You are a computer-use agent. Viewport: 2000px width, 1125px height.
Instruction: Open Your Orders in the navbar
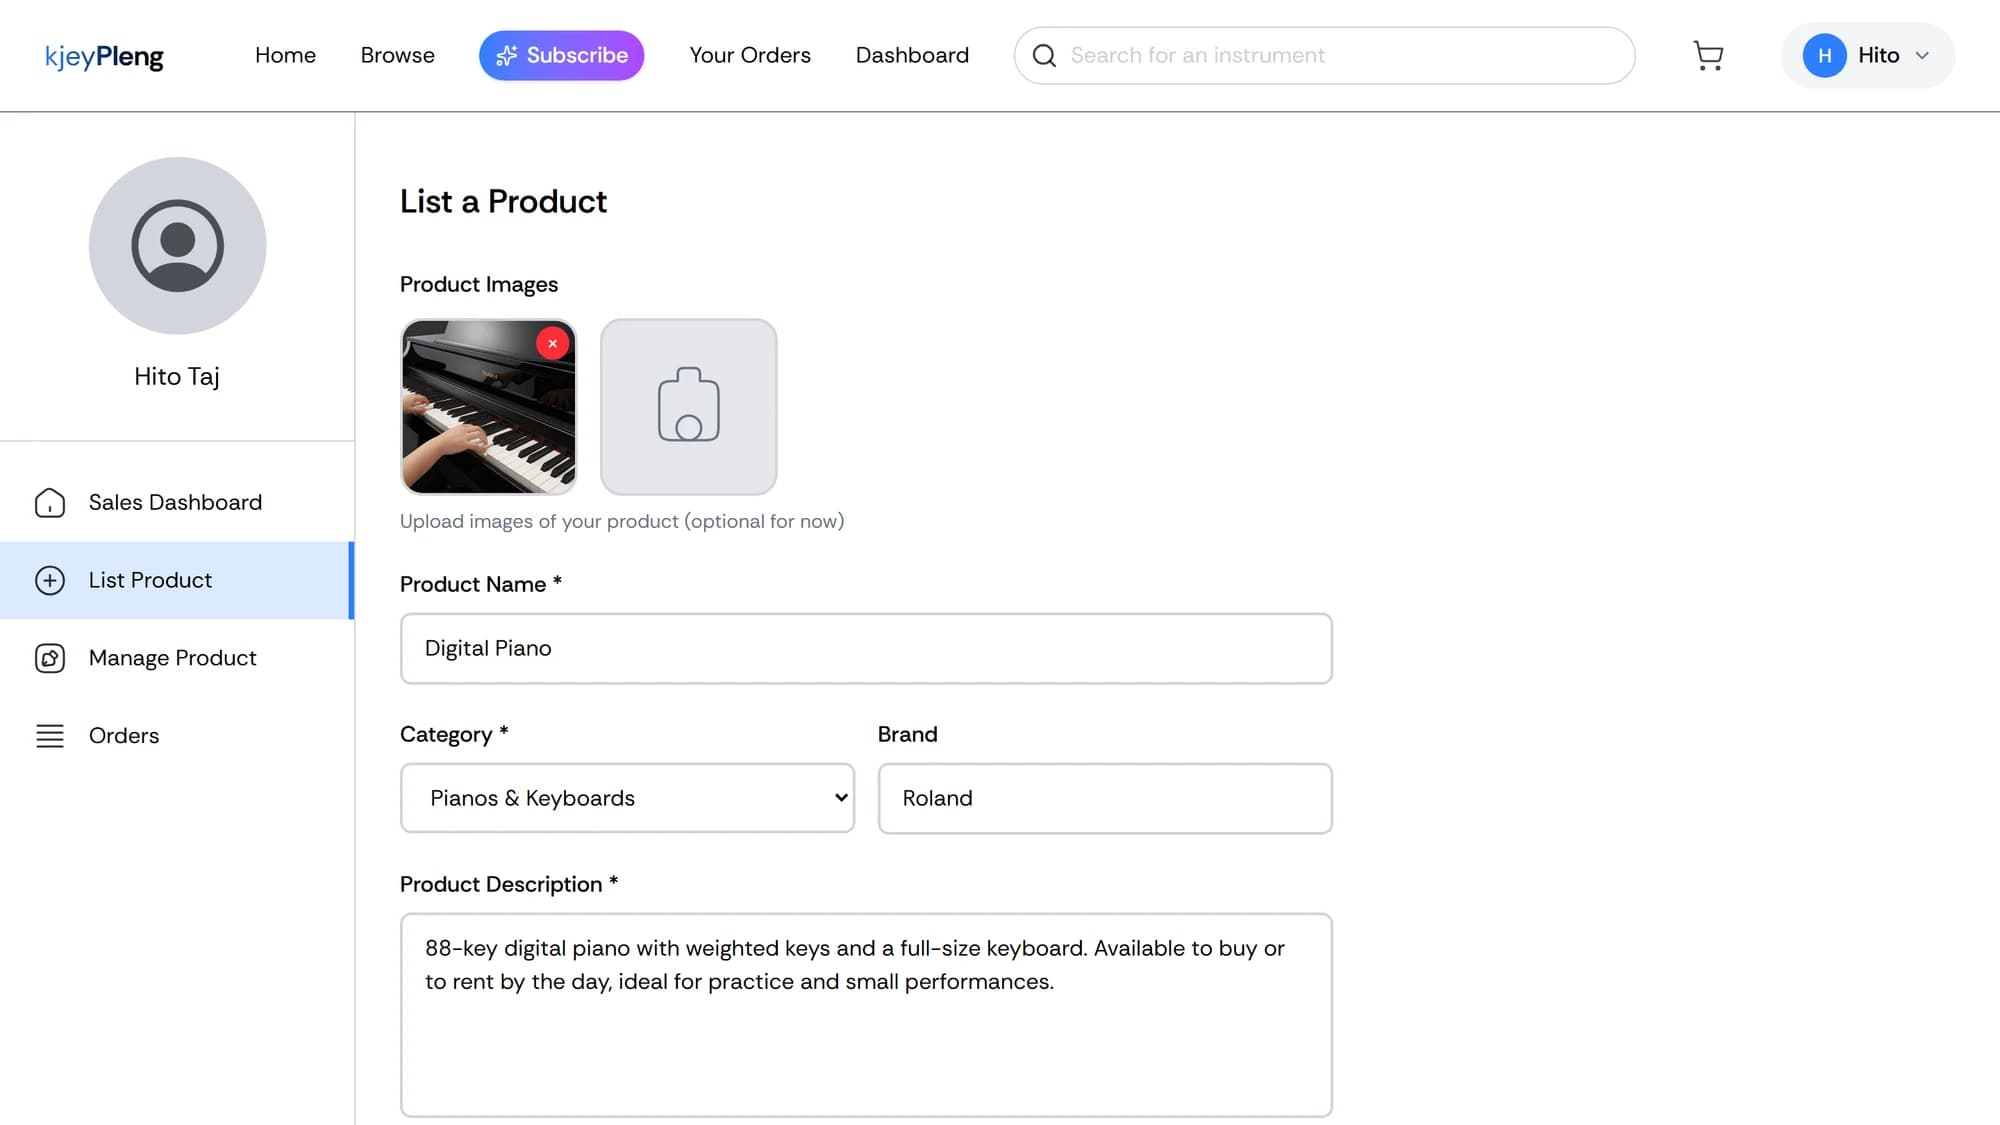pos(750,56)
